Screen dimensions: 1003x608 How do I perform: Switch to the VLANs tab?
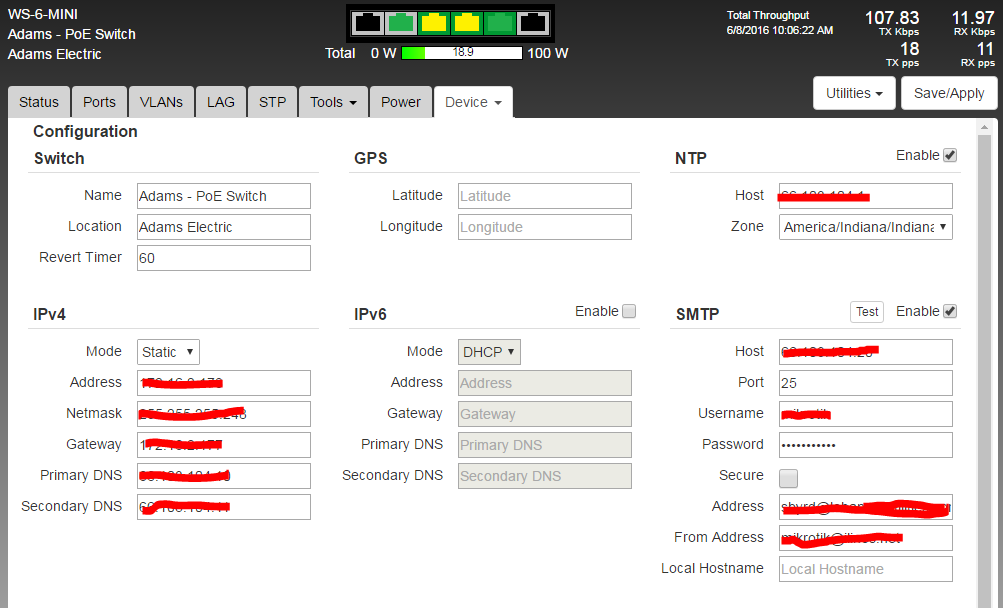[161, 102]
